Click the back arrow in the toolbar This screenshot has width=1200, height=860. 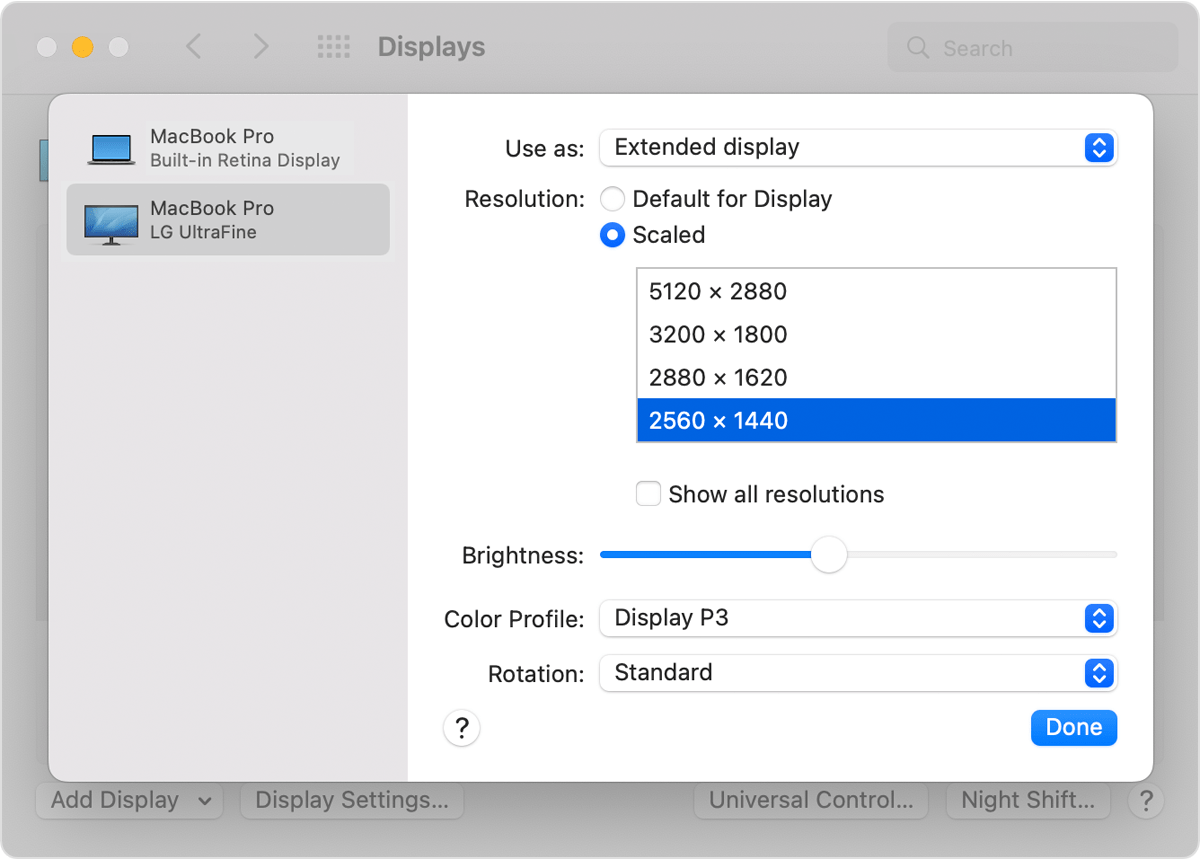(x=194, y=46)
